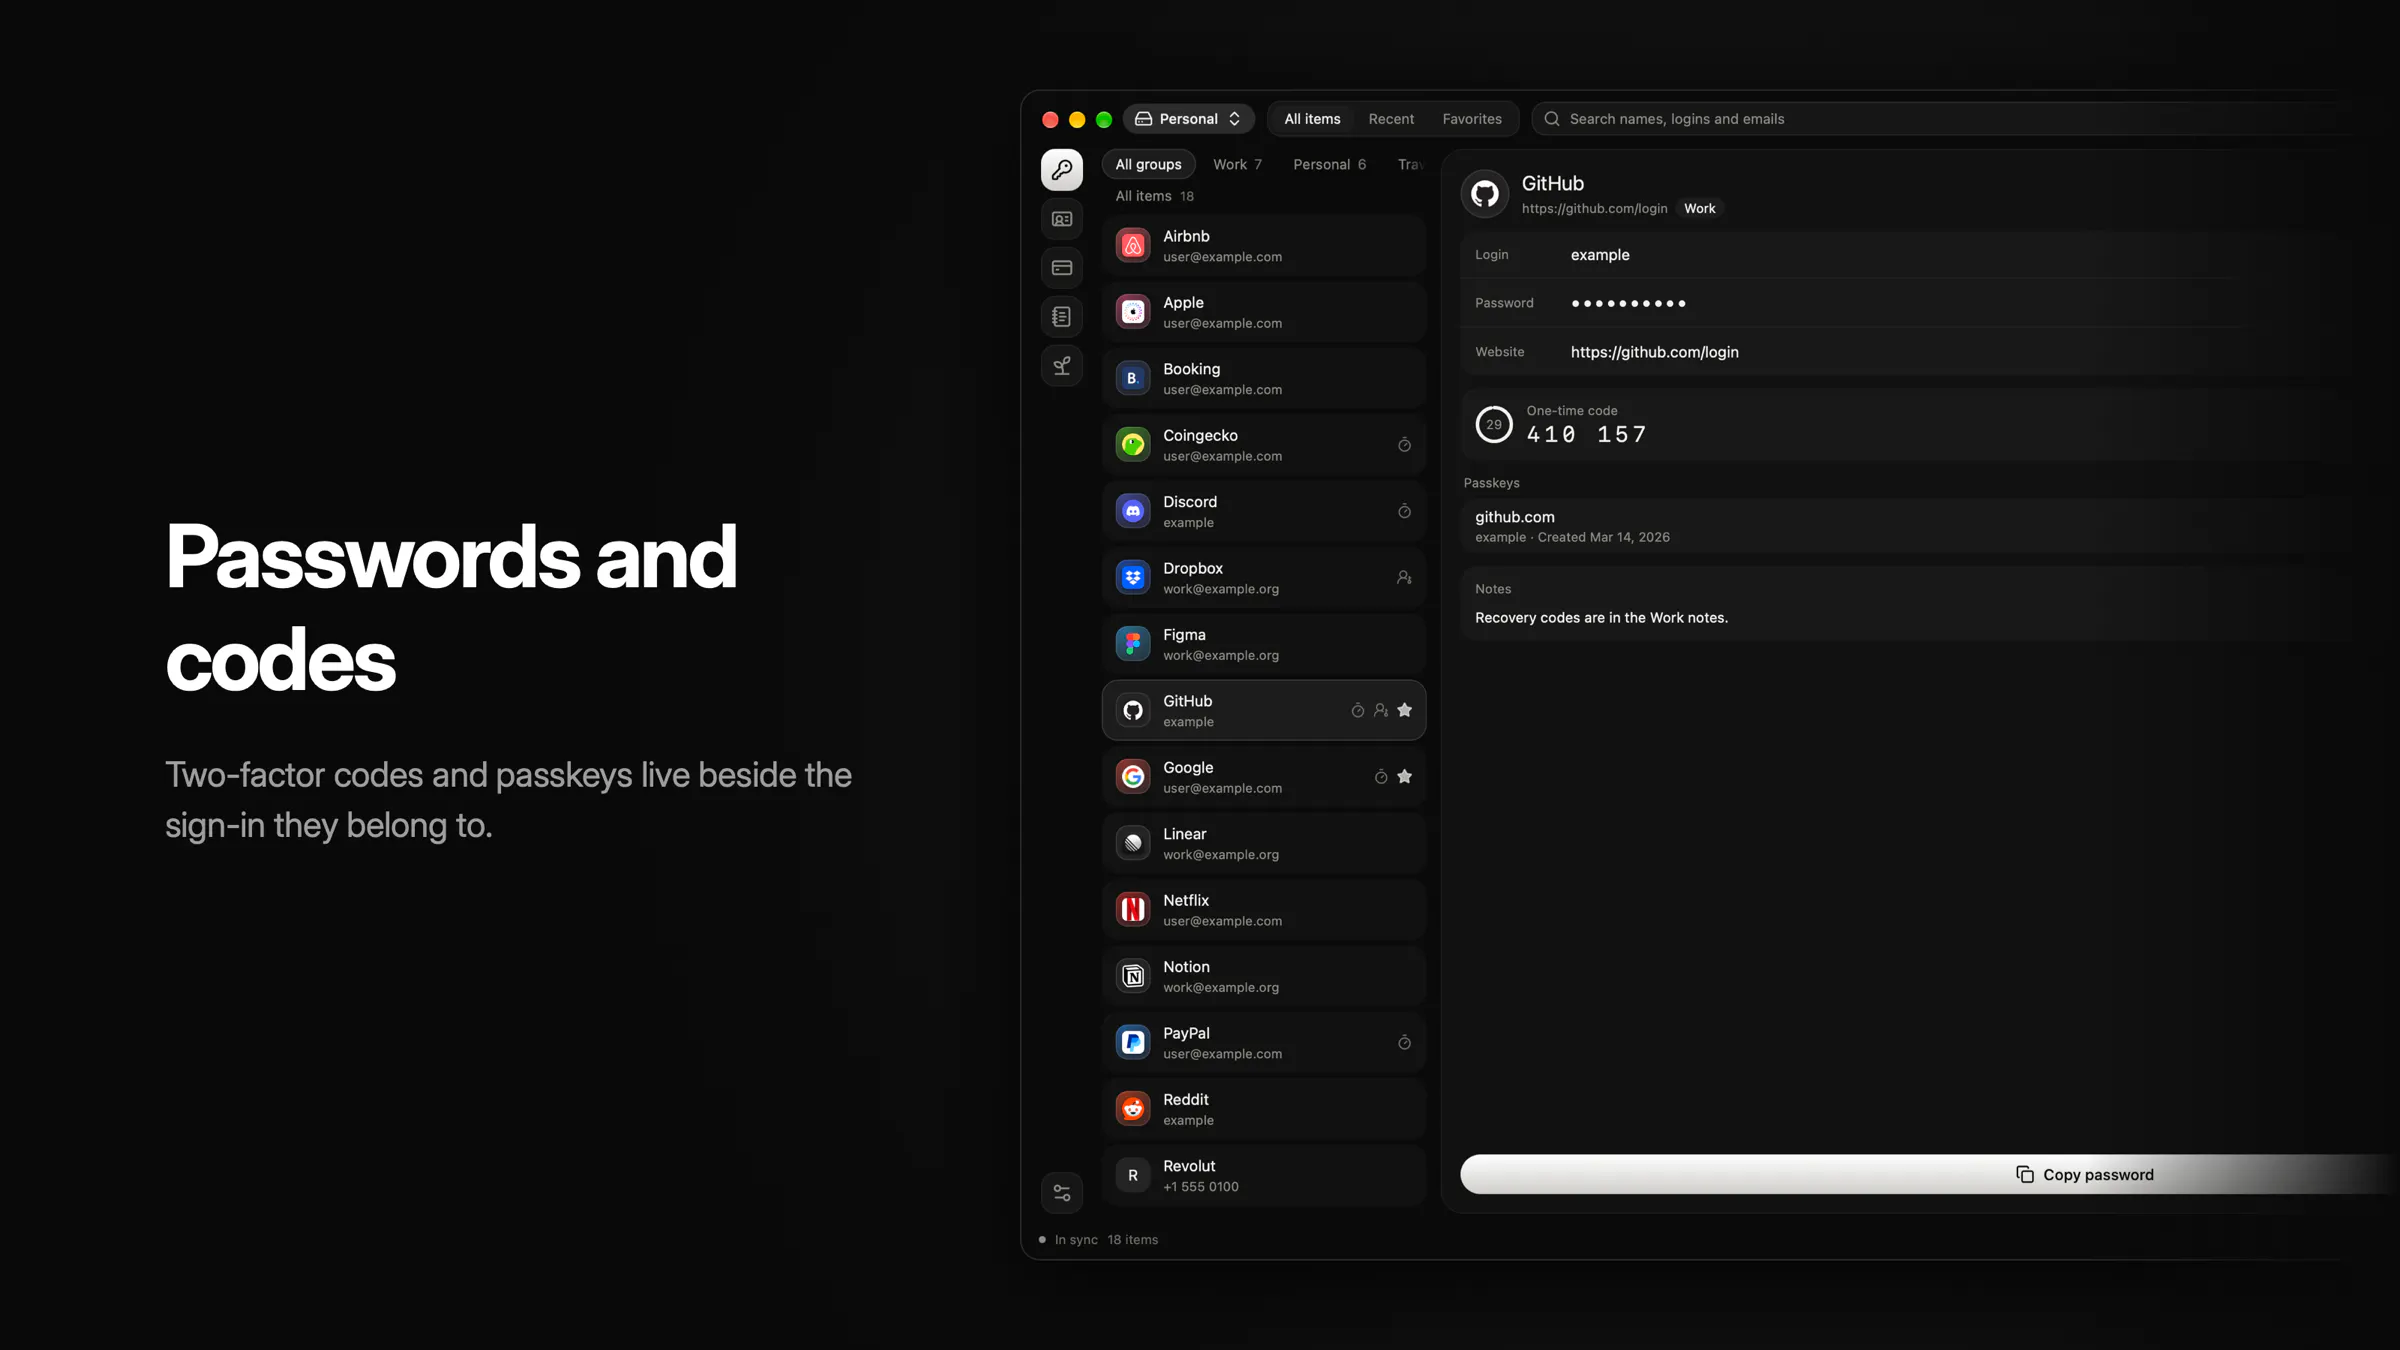The image size is (2400, 1350).
Task: Click the Copy password button
Action: [1930, 1174]
